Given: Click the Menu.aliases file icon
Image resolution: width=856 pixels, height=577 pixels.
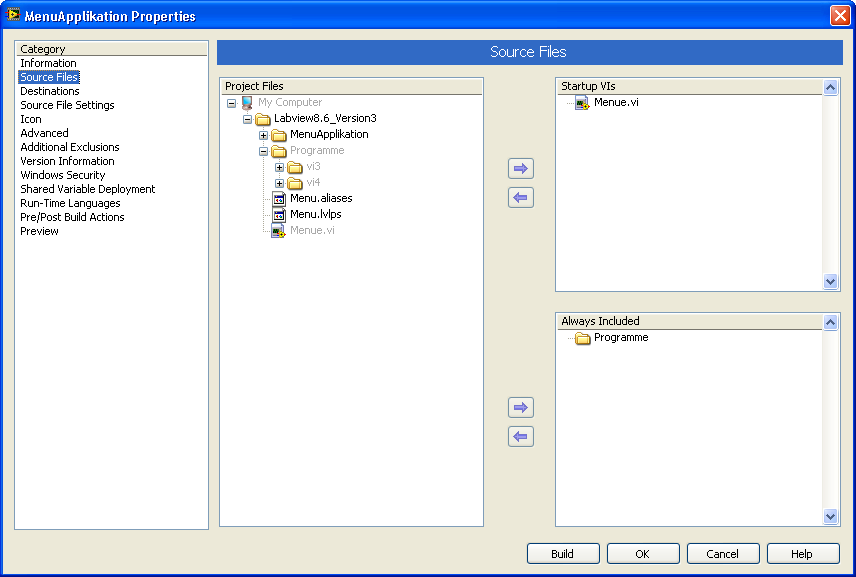Looking at the screenshot, I should (x=279, y=199).
